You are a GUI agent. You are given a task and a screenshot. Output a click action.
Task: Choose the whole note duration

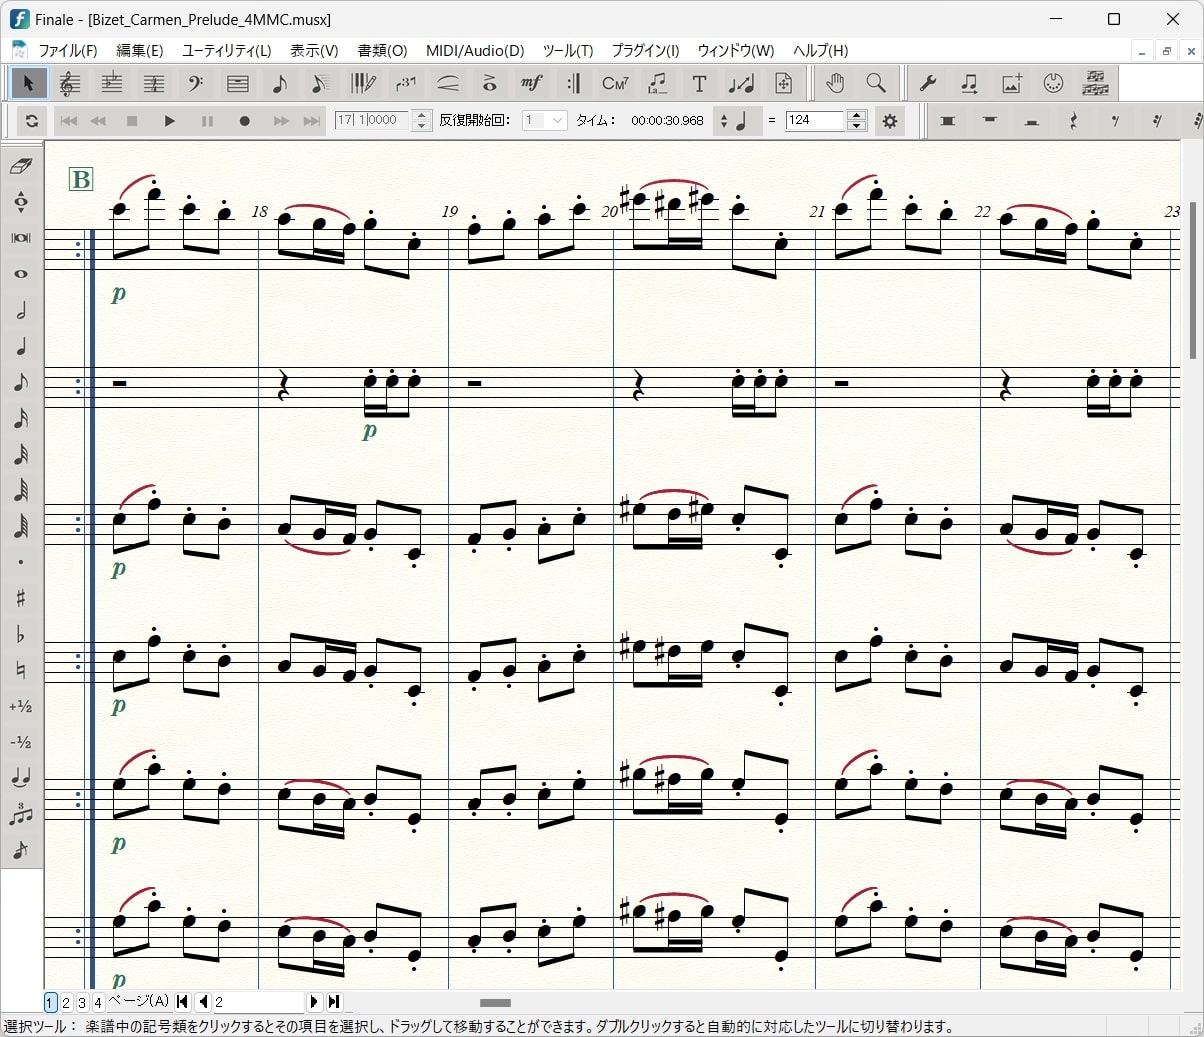(x=21, y=274)
